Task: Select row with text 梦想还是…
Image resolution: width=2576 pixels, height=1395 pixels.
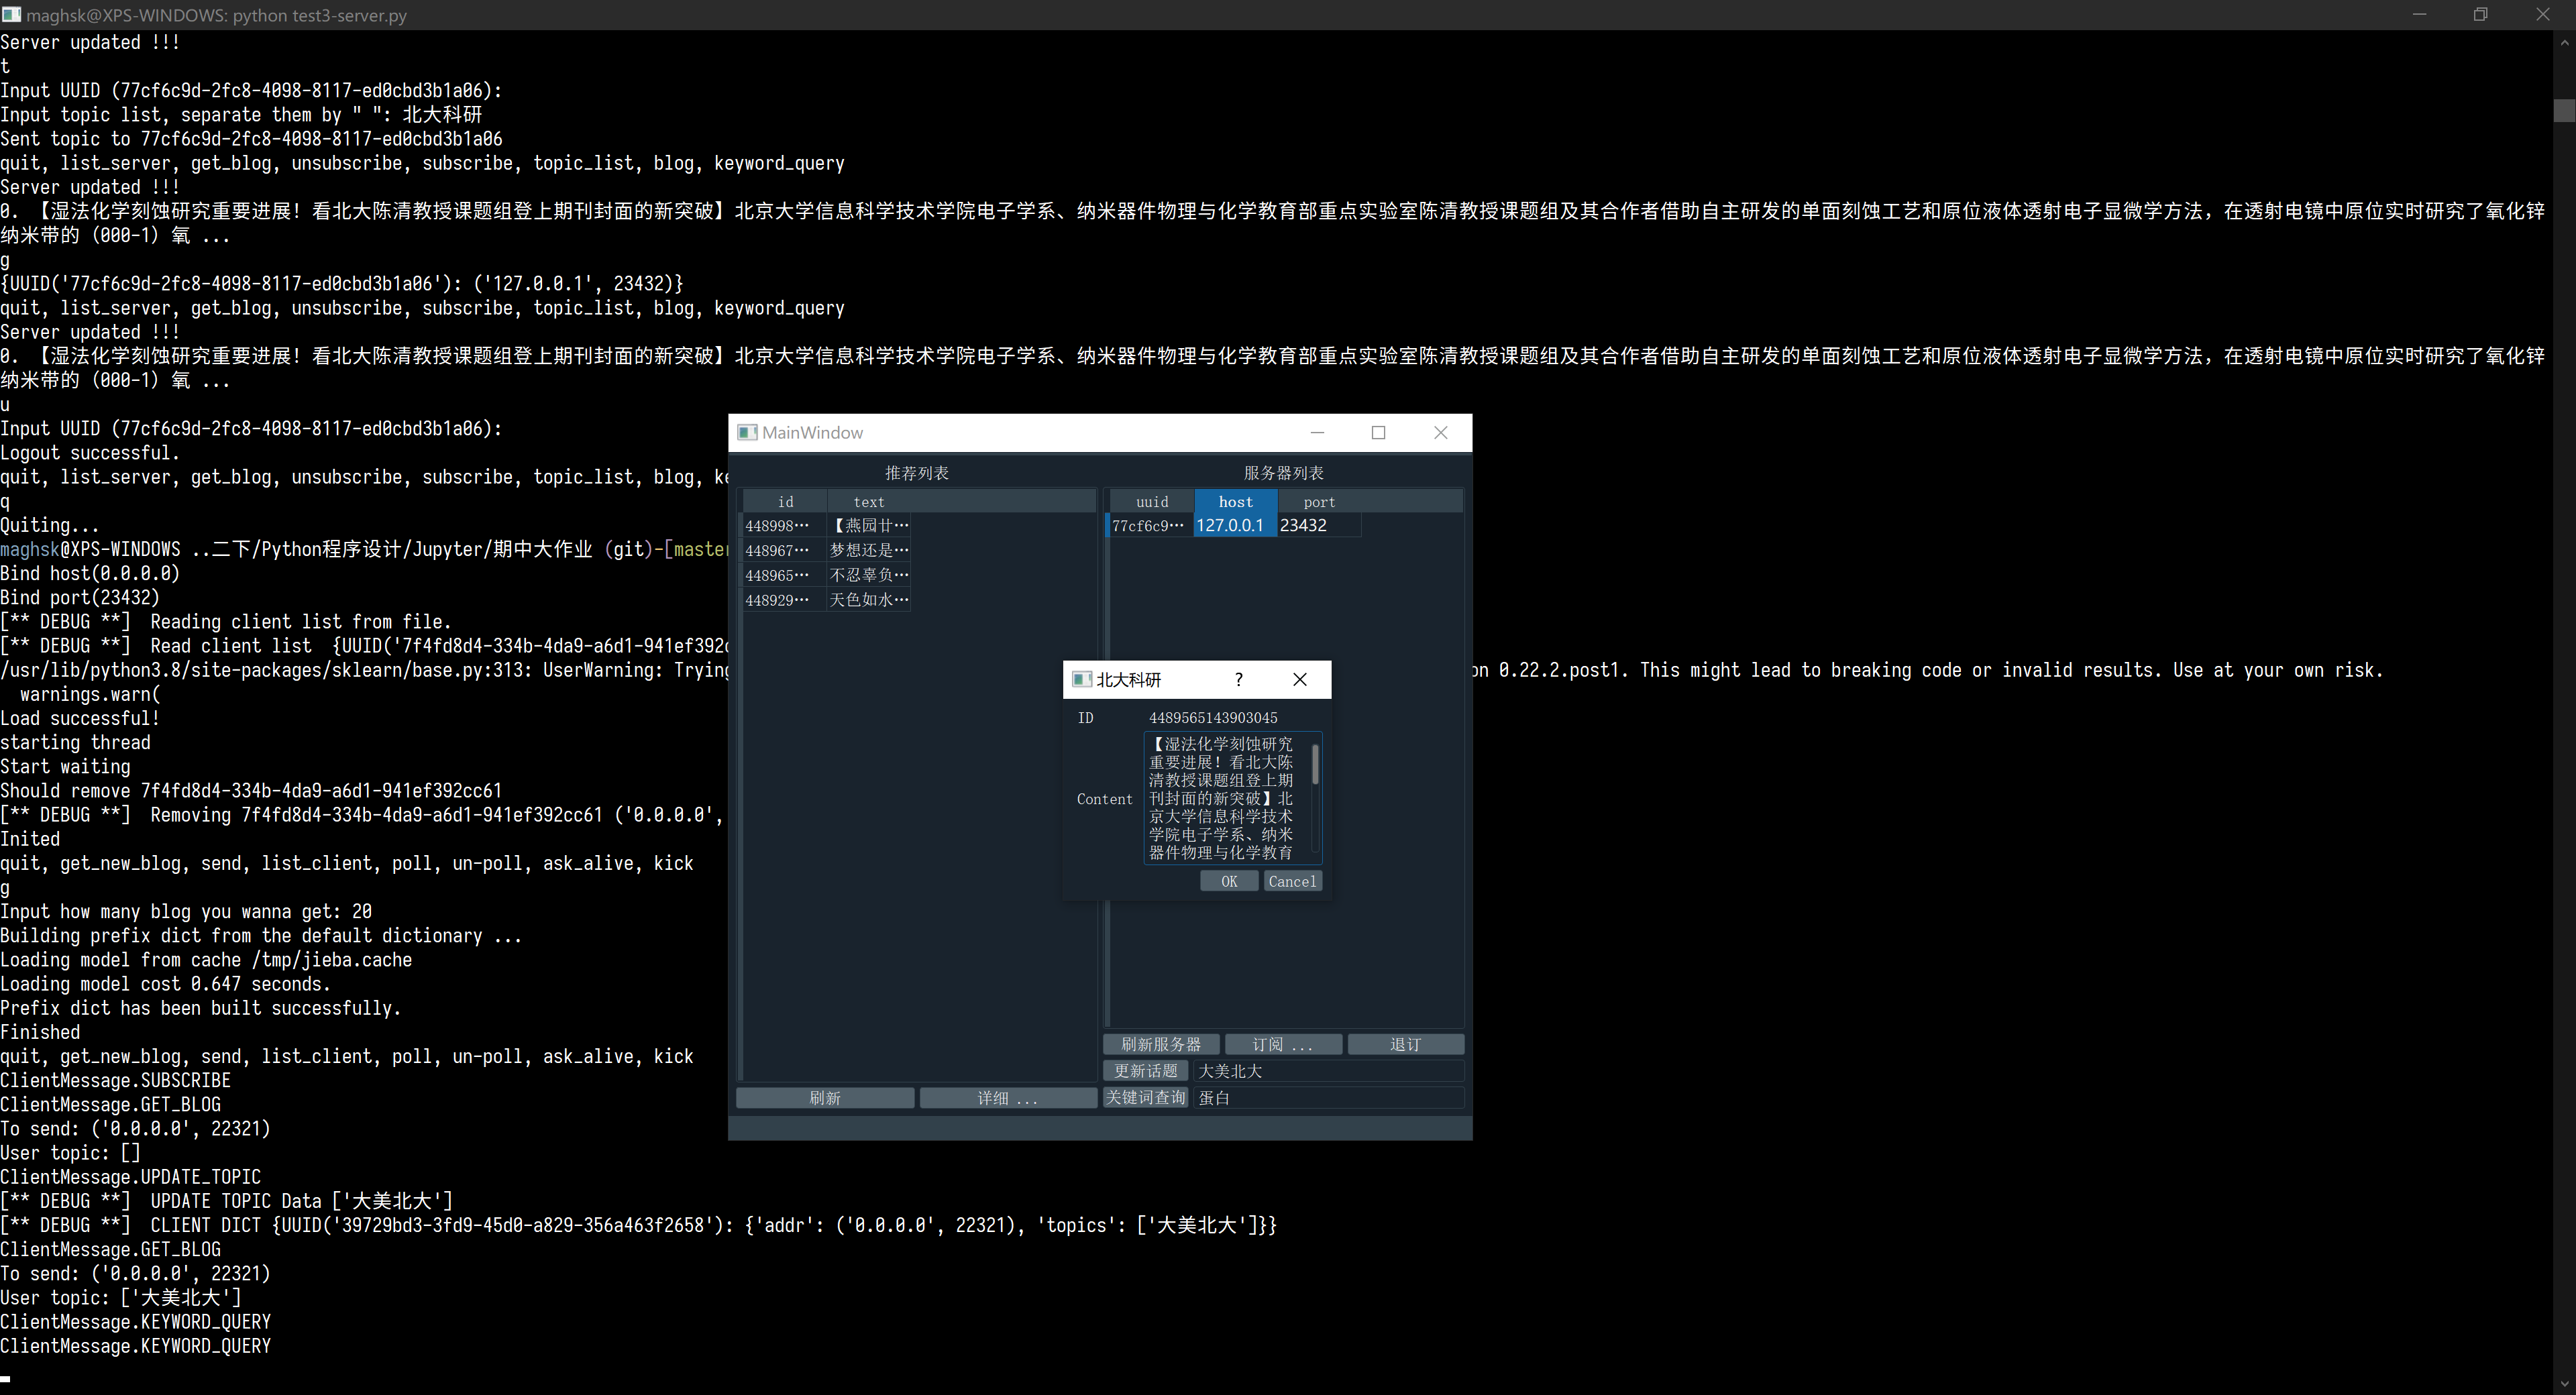Action: point(868,550)
